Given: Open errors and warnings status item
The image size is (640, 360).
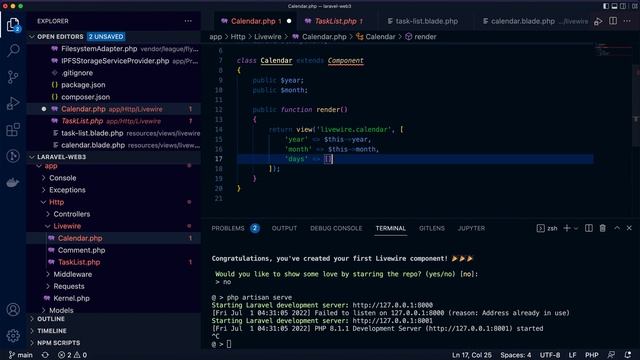Looking at the screenshot, I should 72,355.
